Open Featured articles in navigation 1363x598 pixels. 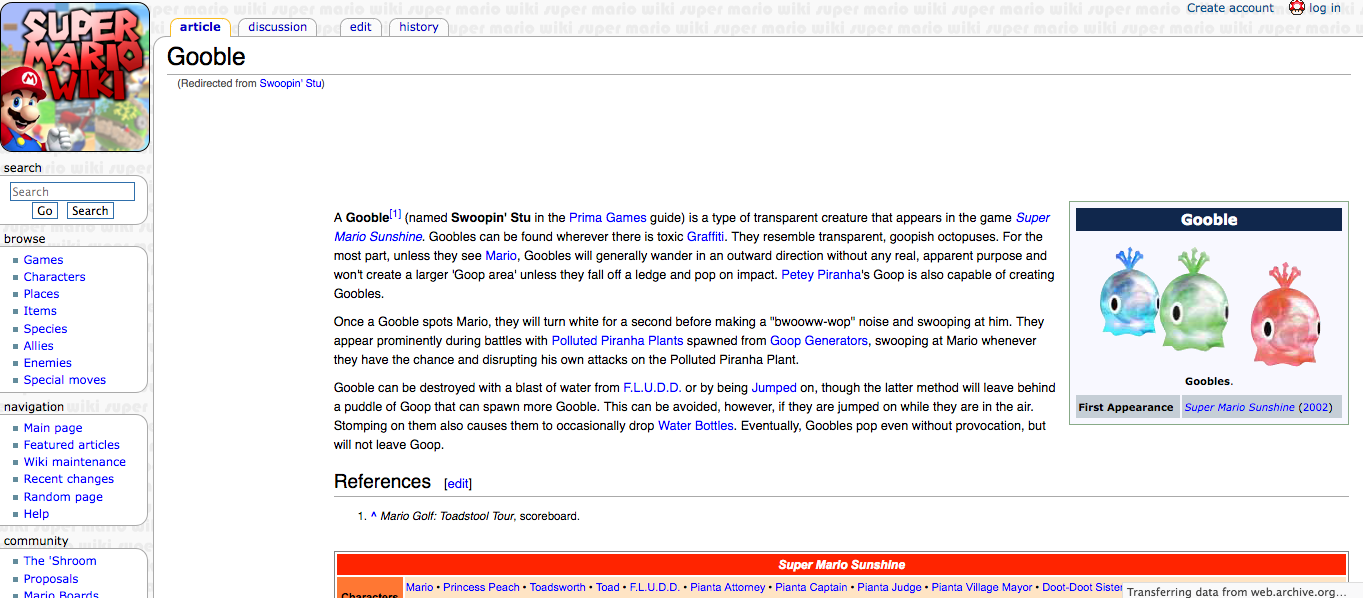(72, 445)
